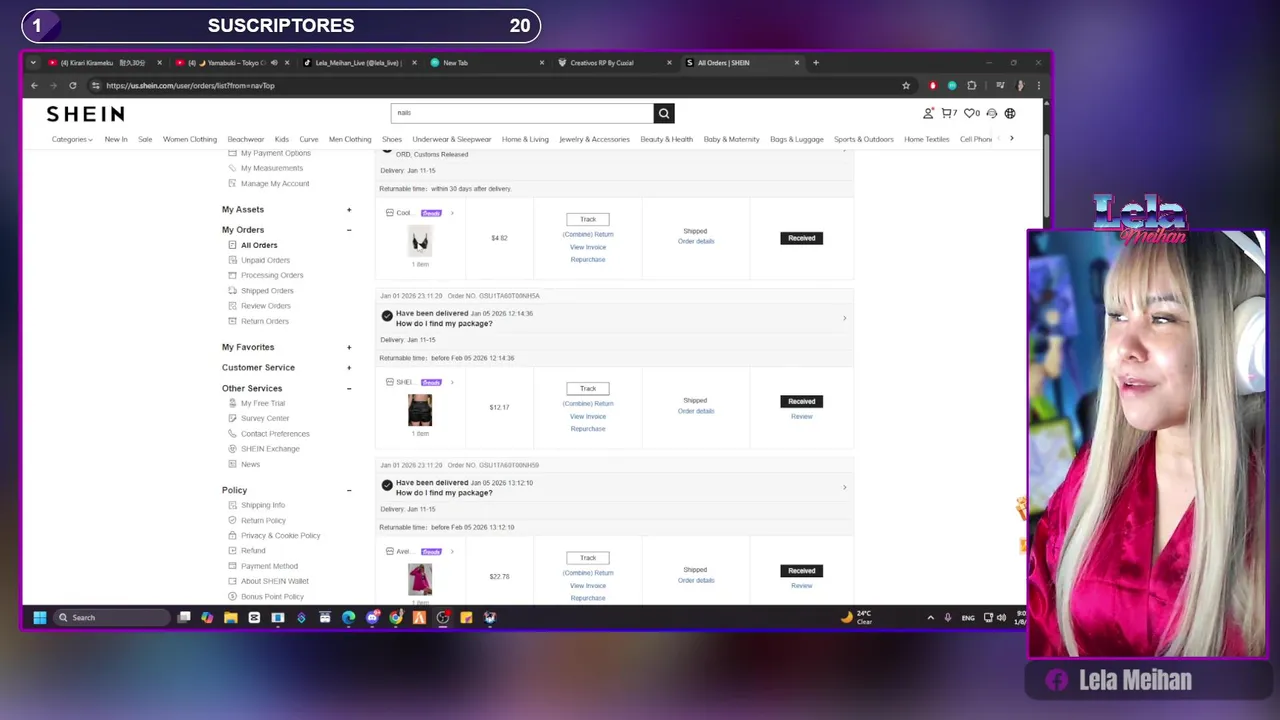Open the Categories dropdown
The width and height of the screenshot is (1280, 720).
tap(72, 139)
